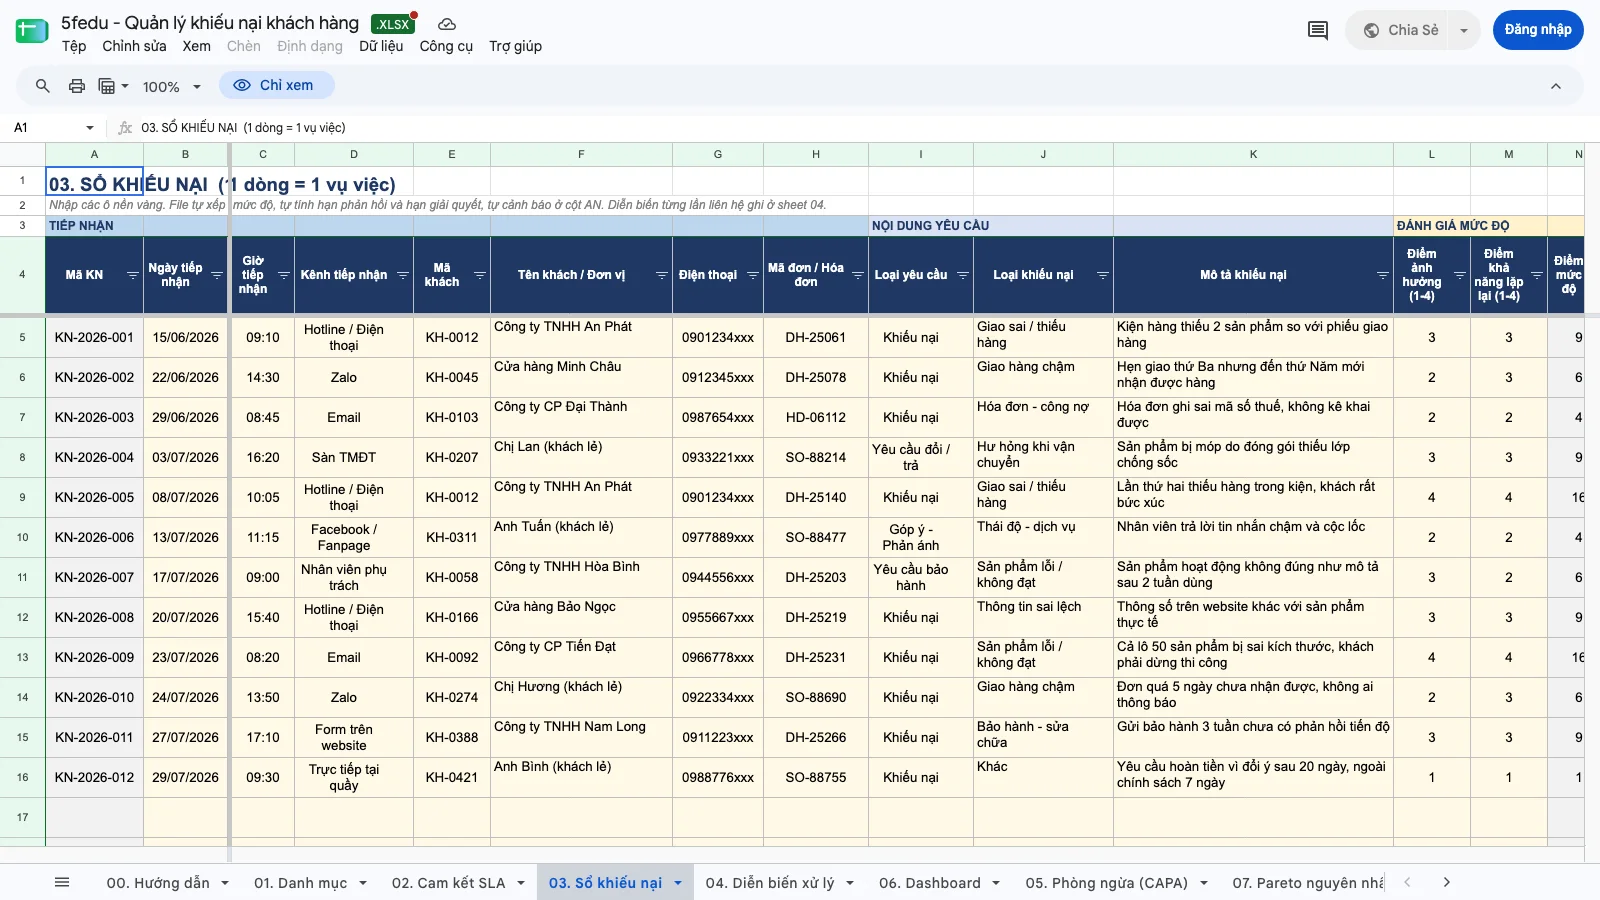Screen dimensions: 1600x900
Task: Open filter on Mã KN column
Action: pos(132,275)
